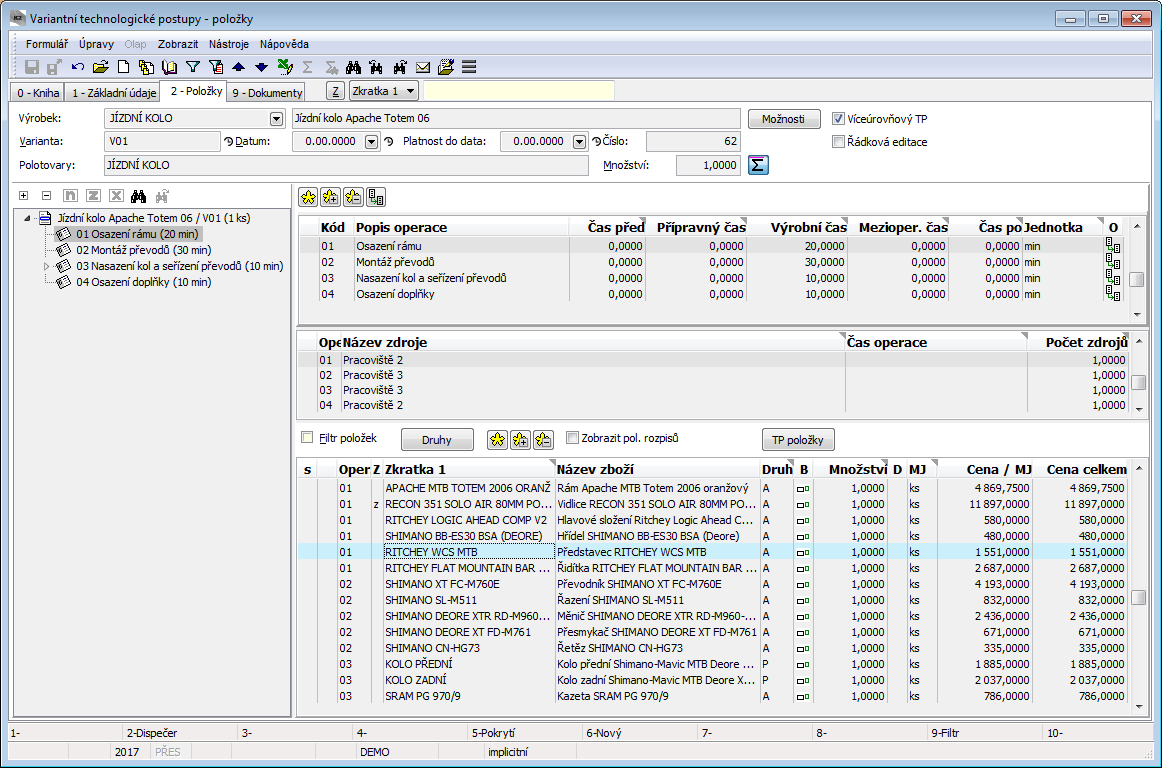Click the open folder toolbar icon
1162x768 pixels.
pyautogui.click(x=100, y=67)
